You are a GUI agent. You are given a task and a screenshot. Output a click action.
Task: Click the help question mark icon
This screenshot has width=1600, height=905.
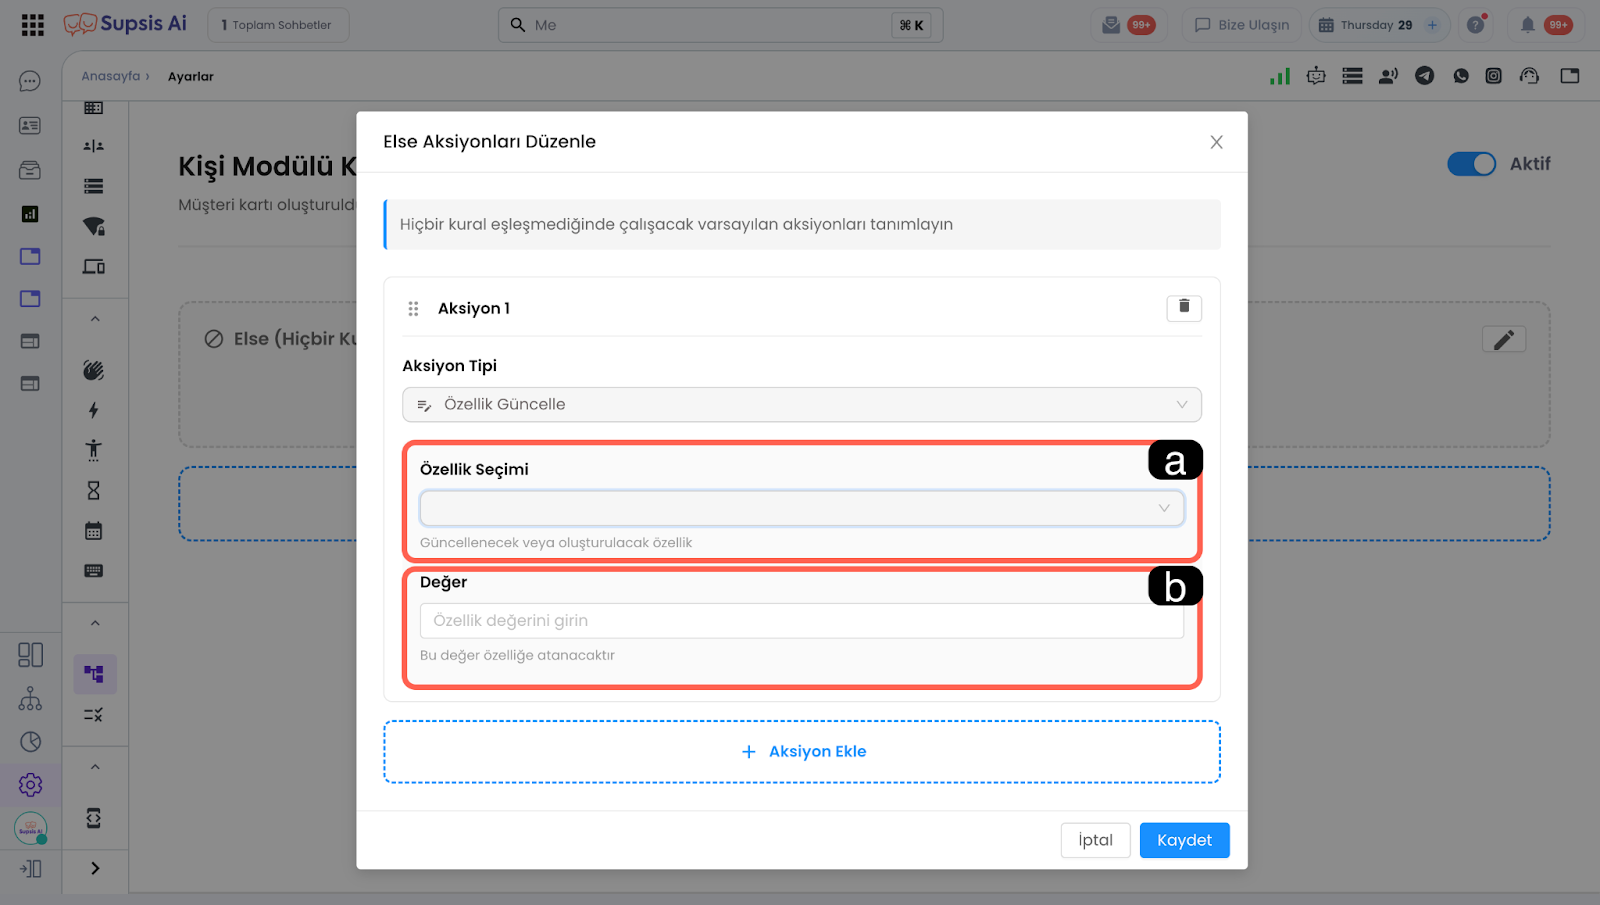pos(1475,25)
